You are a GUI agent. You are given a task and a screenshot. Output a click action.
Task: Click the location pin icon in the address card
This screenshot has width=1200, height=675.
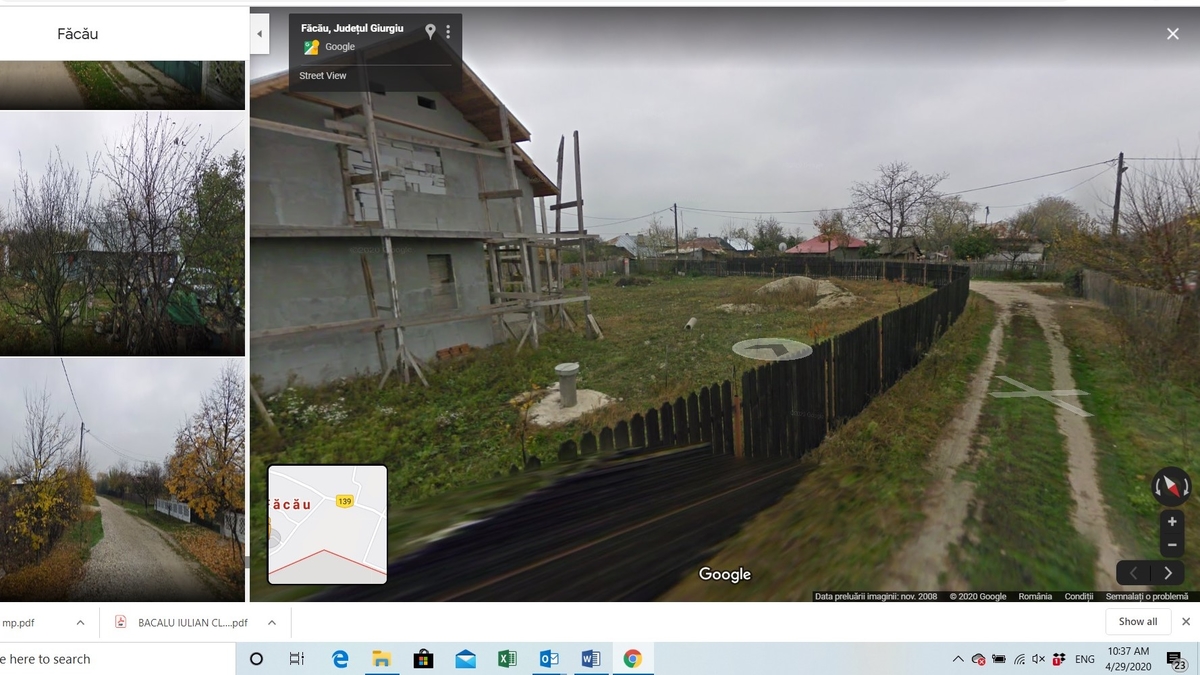(x=430, y=32)
